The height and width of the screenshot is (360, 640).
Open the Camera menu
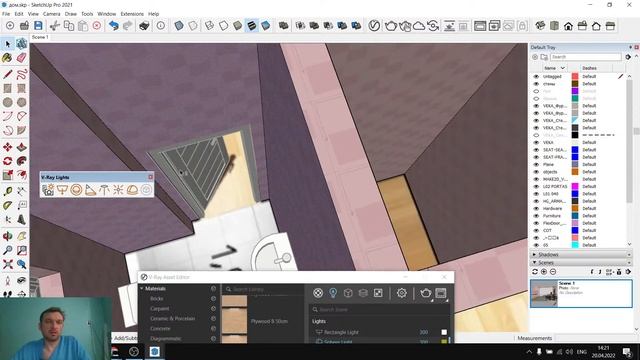51,14
